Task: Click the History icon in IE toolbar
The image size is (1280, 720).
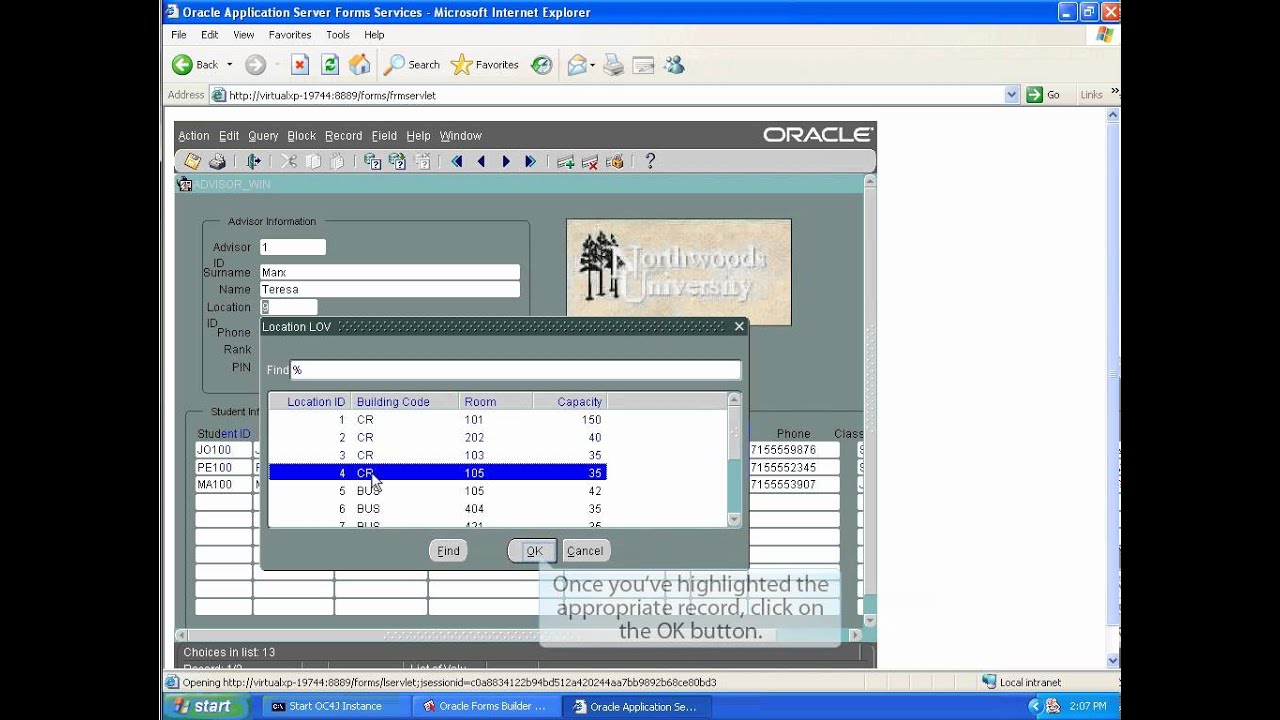Action: (x=541, y=65)
